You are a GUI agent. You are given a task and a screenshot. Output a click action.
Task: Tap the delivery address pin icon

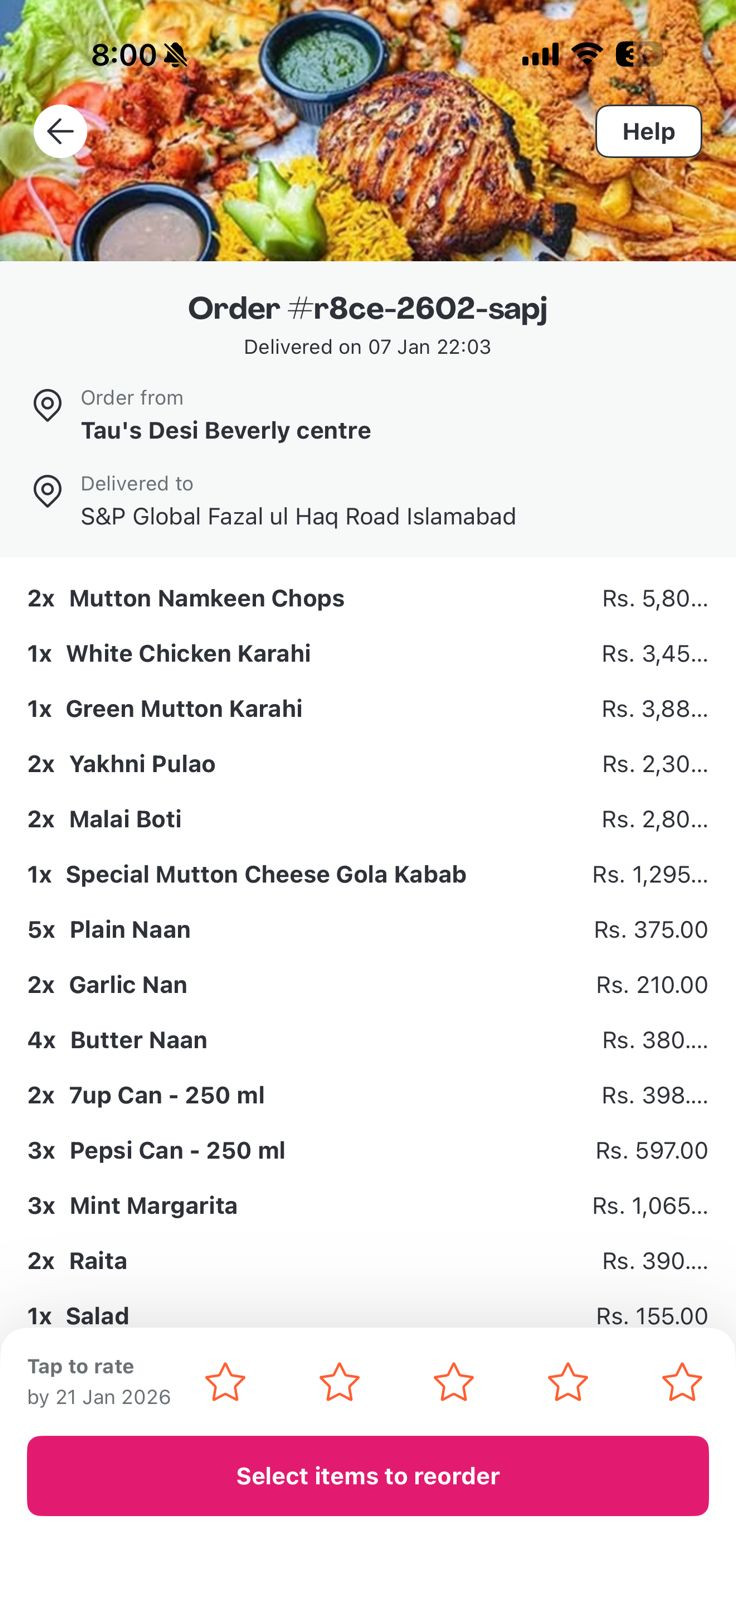point(47,491)
